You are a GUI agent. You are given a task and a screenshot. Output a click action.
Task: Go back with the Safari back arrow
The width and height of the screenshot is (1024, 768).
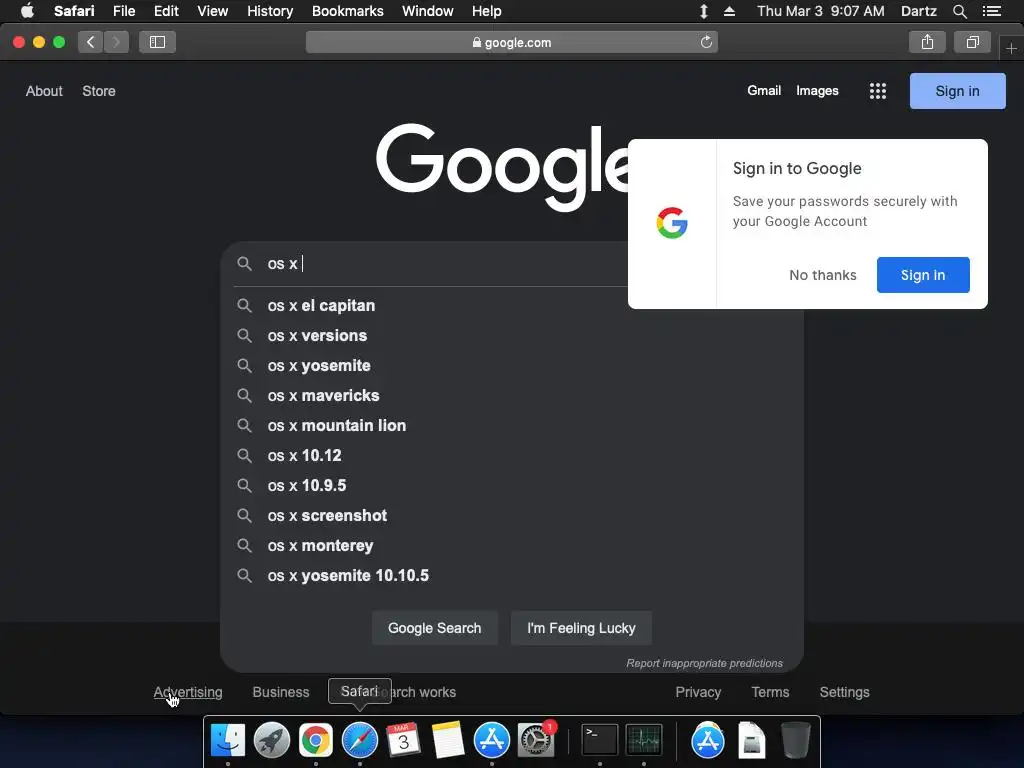coord(91,42)
